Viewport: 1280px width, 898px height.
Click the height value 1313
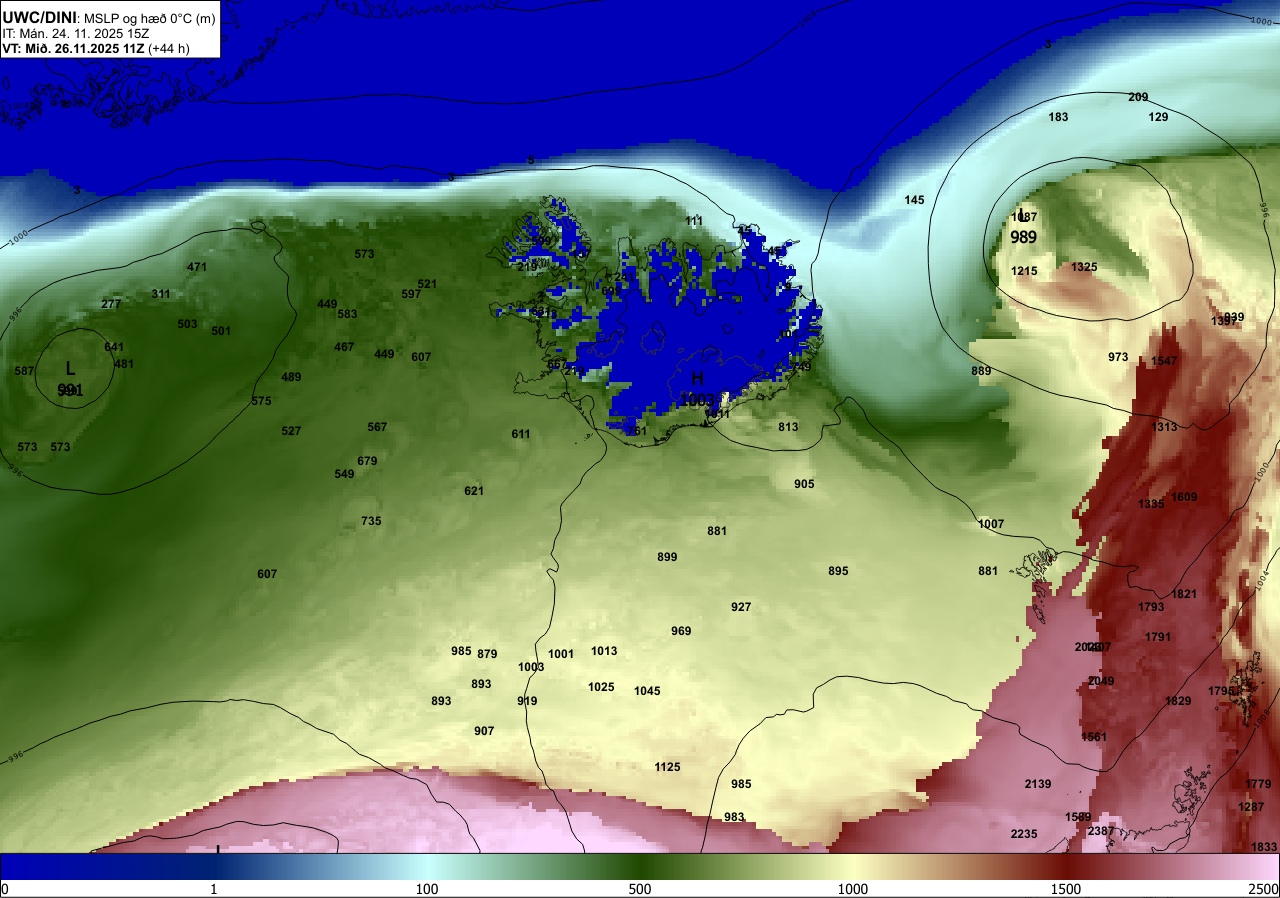click(1164, 427)
